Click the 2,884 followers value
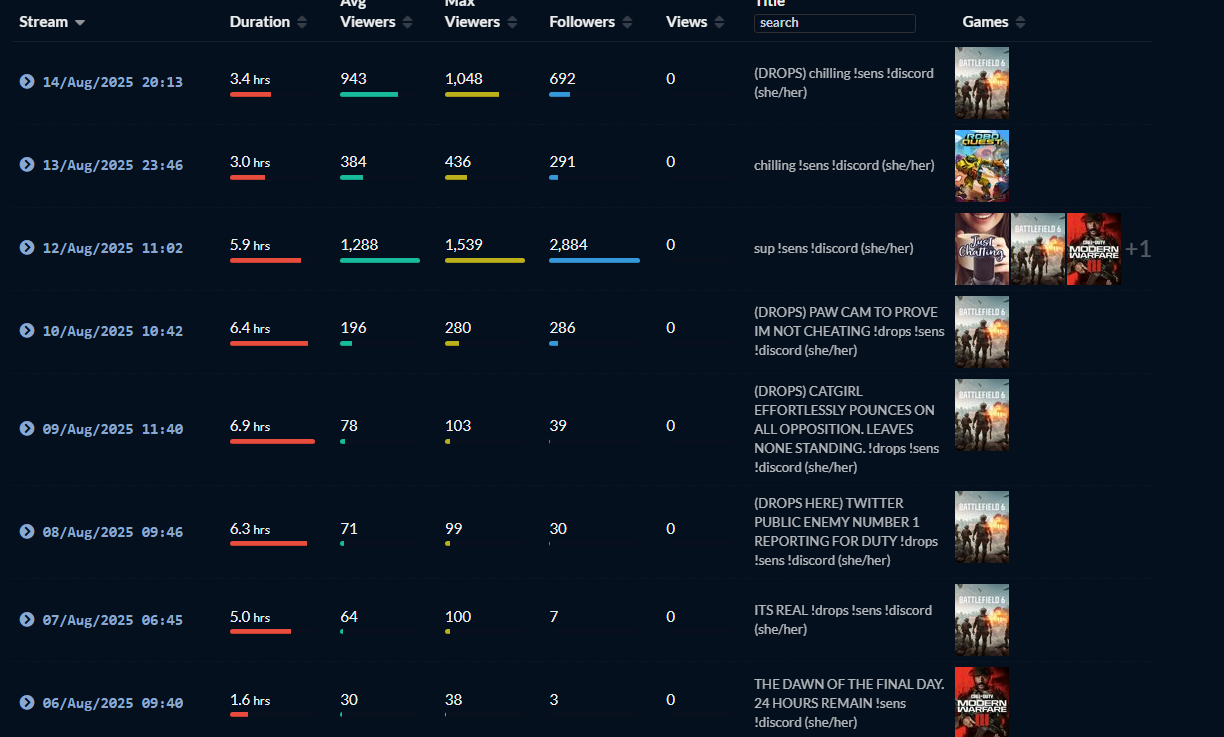 (568, 244)
